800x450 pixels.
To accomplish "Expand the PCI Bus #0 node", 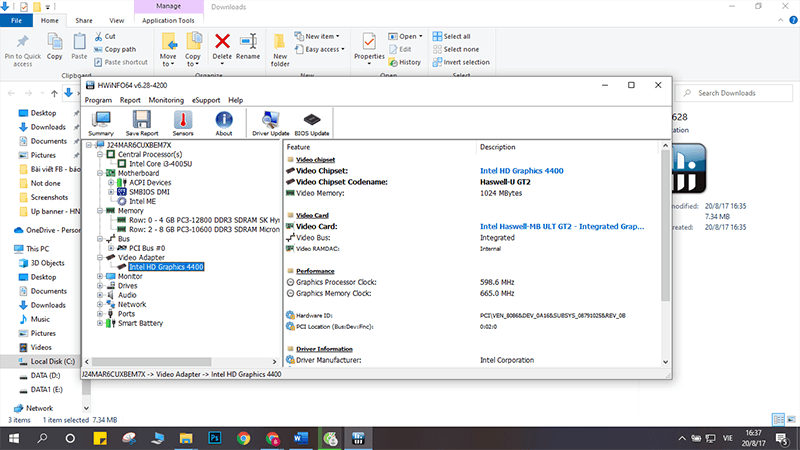I will click(111, 248).
